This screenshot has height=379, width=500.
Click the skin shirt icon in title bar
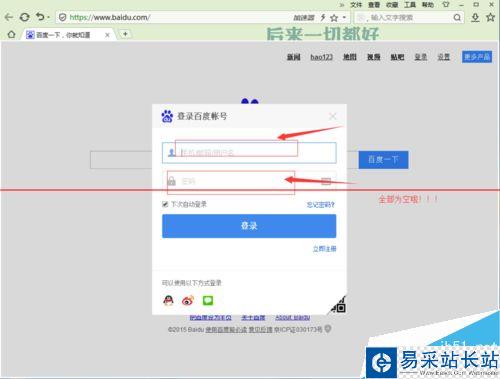click(446, 5)
